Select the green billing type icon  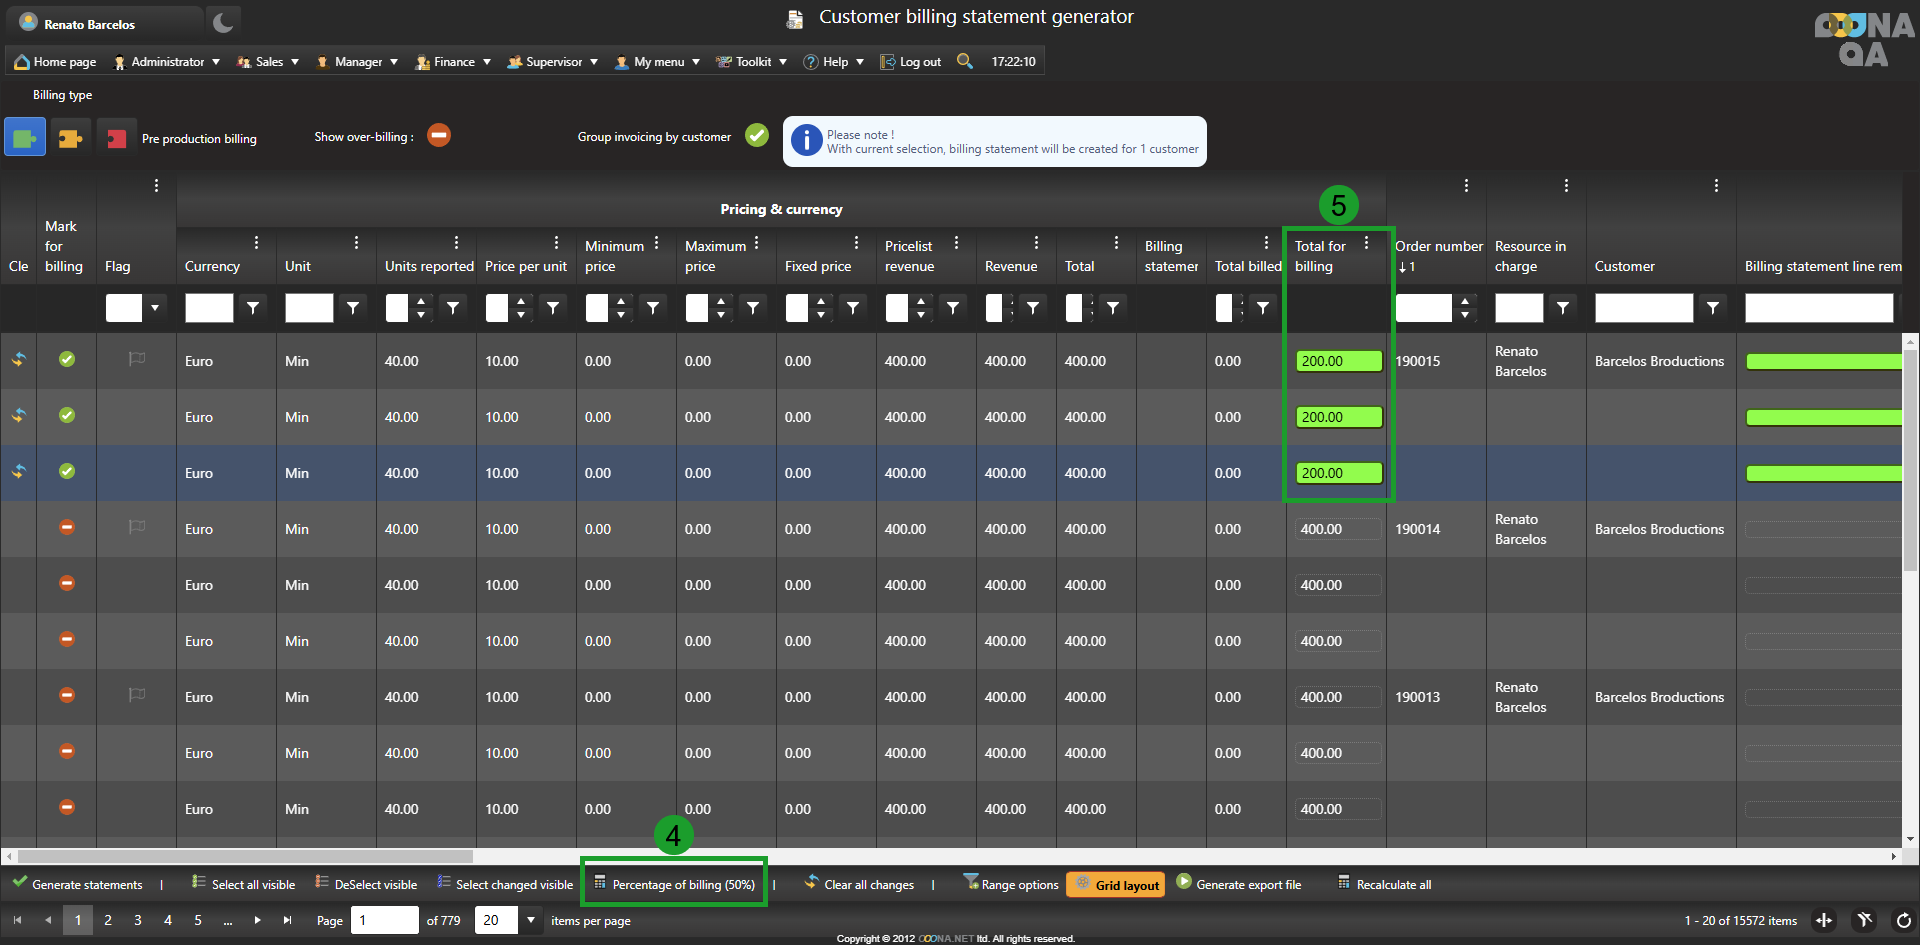pyautogui.click(x=25, y=137)
